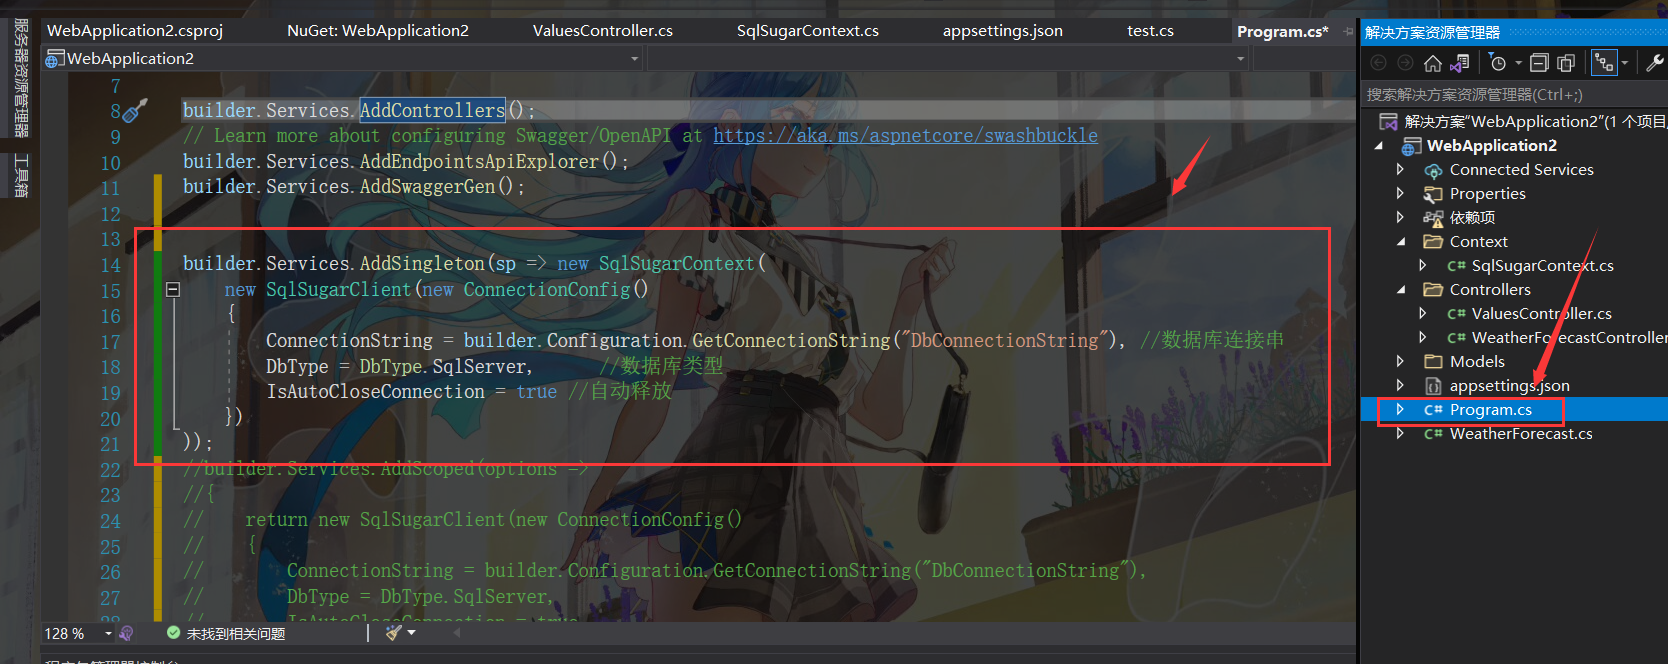Screen dimensions: 1668x664
Task: Open the dropdown beside the file nesting button
Action: [1625, 63]
